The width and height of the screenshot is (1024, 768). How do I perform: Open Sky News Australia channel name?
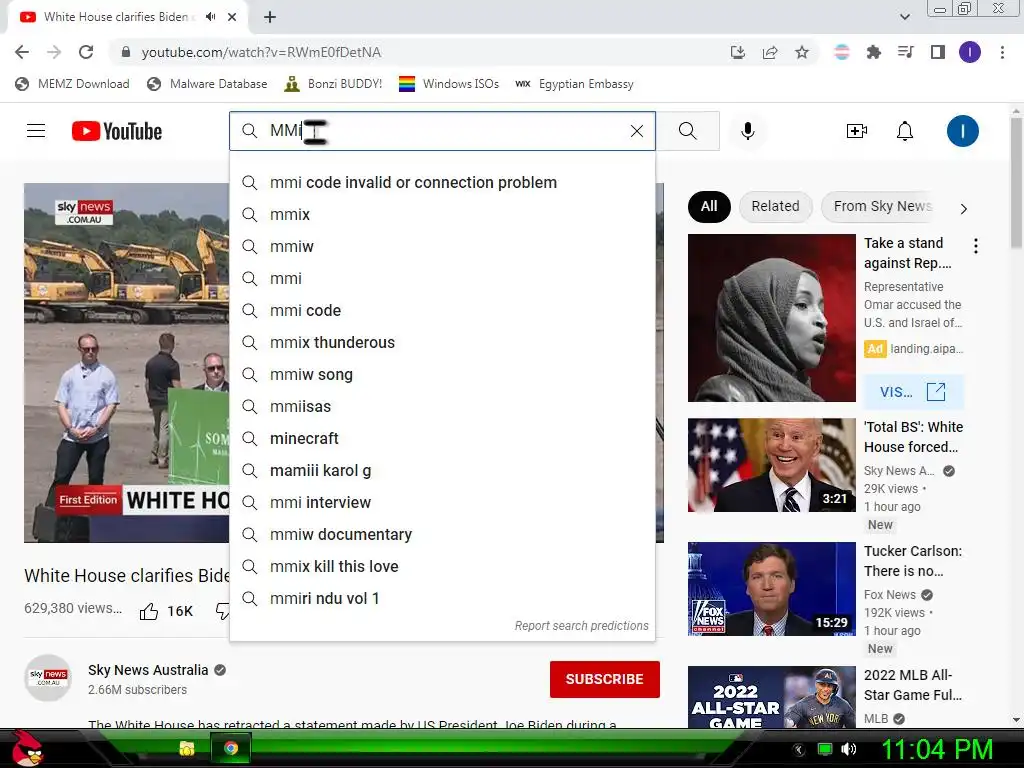148,670
